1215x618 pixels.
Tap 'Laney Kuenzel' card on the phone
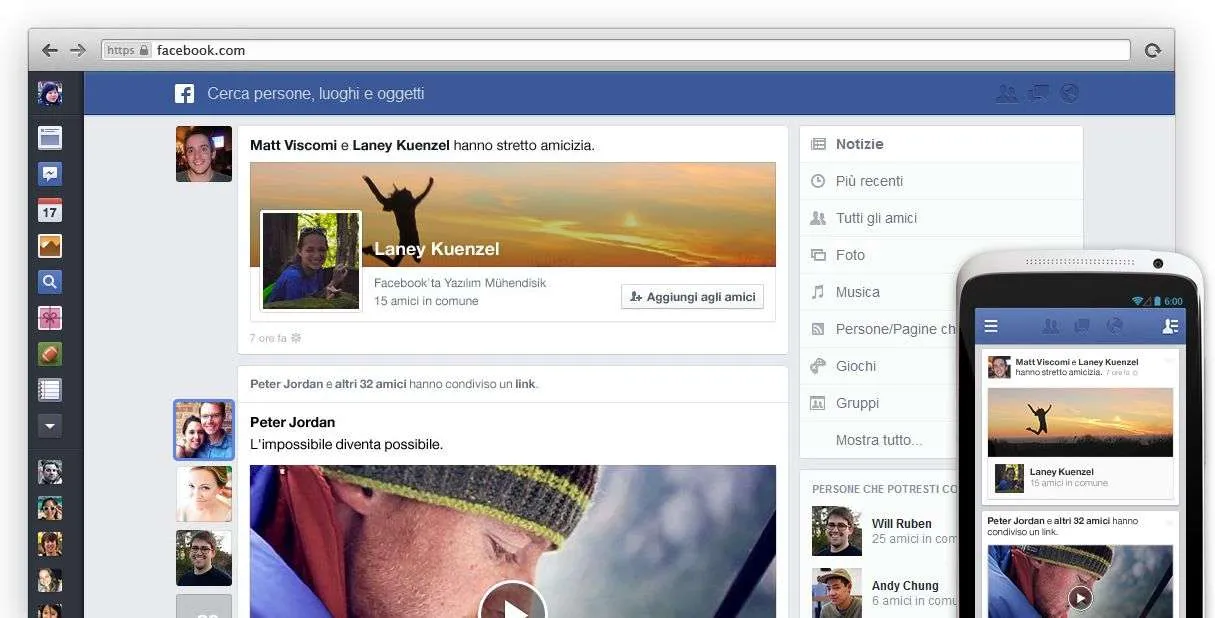click(1080, 477)
